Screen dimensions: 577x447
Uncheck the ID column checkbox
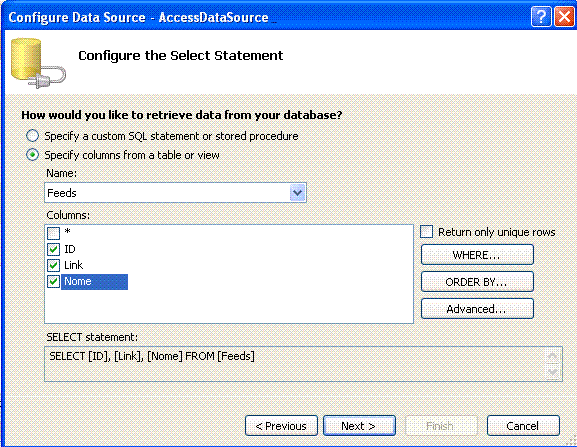[53, 249]
